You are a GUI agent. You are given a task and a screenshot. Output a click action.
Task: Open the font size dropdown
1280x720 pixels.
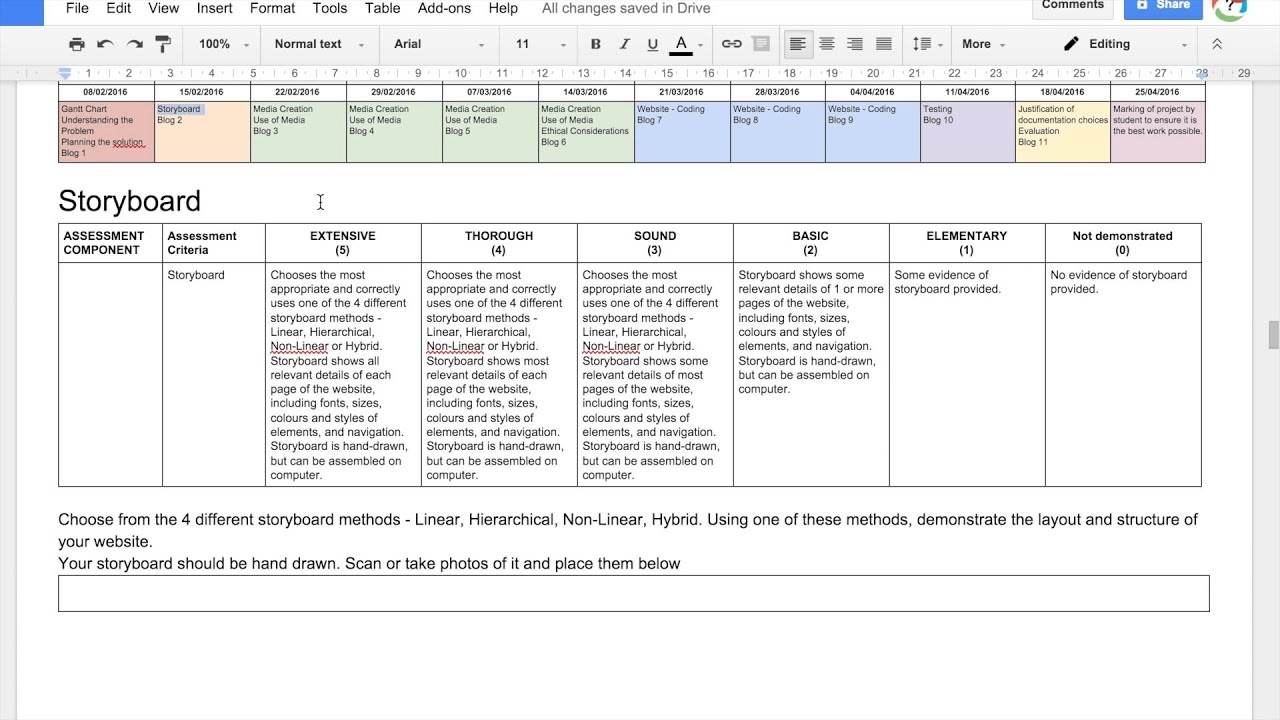point(541,44)
